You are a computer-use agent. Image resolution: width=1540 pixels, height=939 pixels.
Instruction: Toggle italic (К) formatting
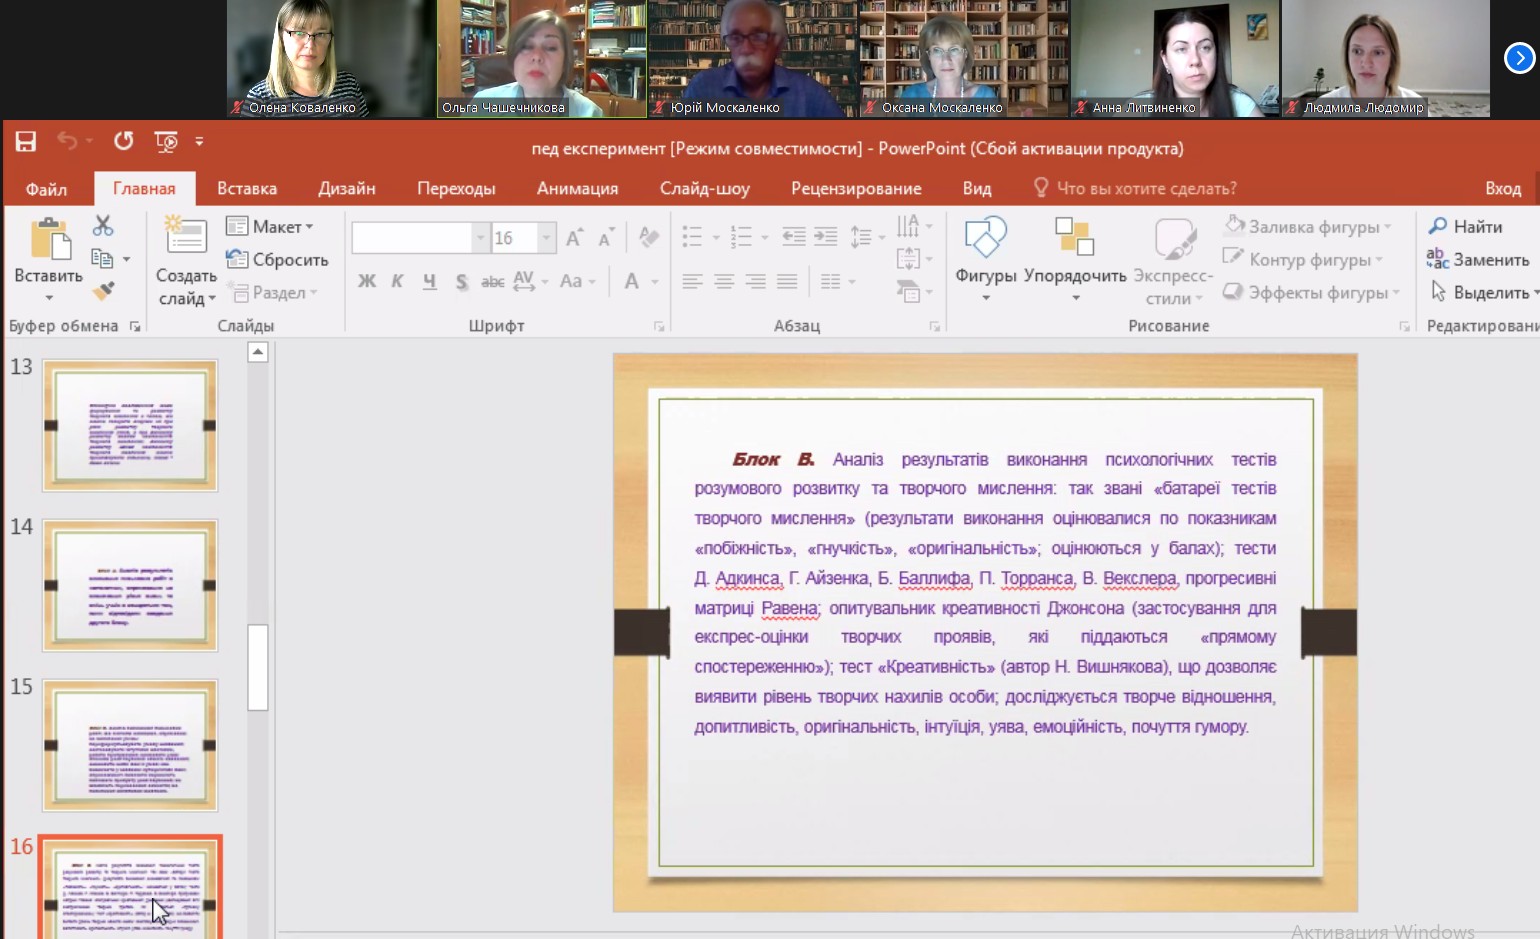tap(397, 281)
